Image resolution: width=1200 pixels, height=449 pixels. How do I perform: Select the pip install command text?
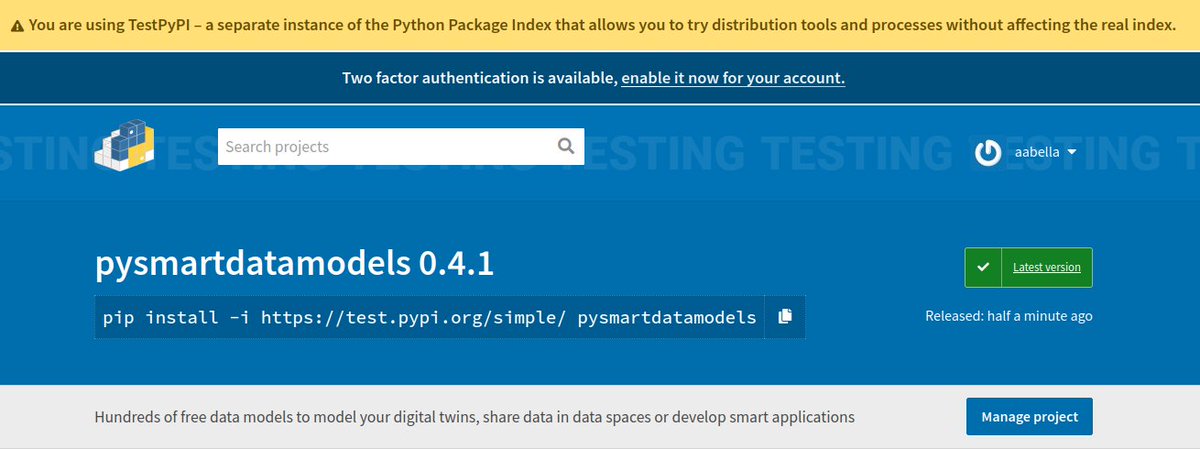[430, 318]
